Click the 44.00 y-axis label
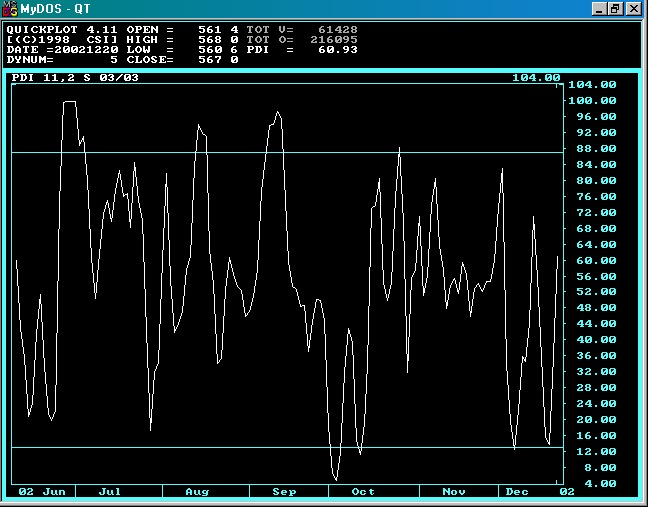648x507 pixels. coord(596,324)
